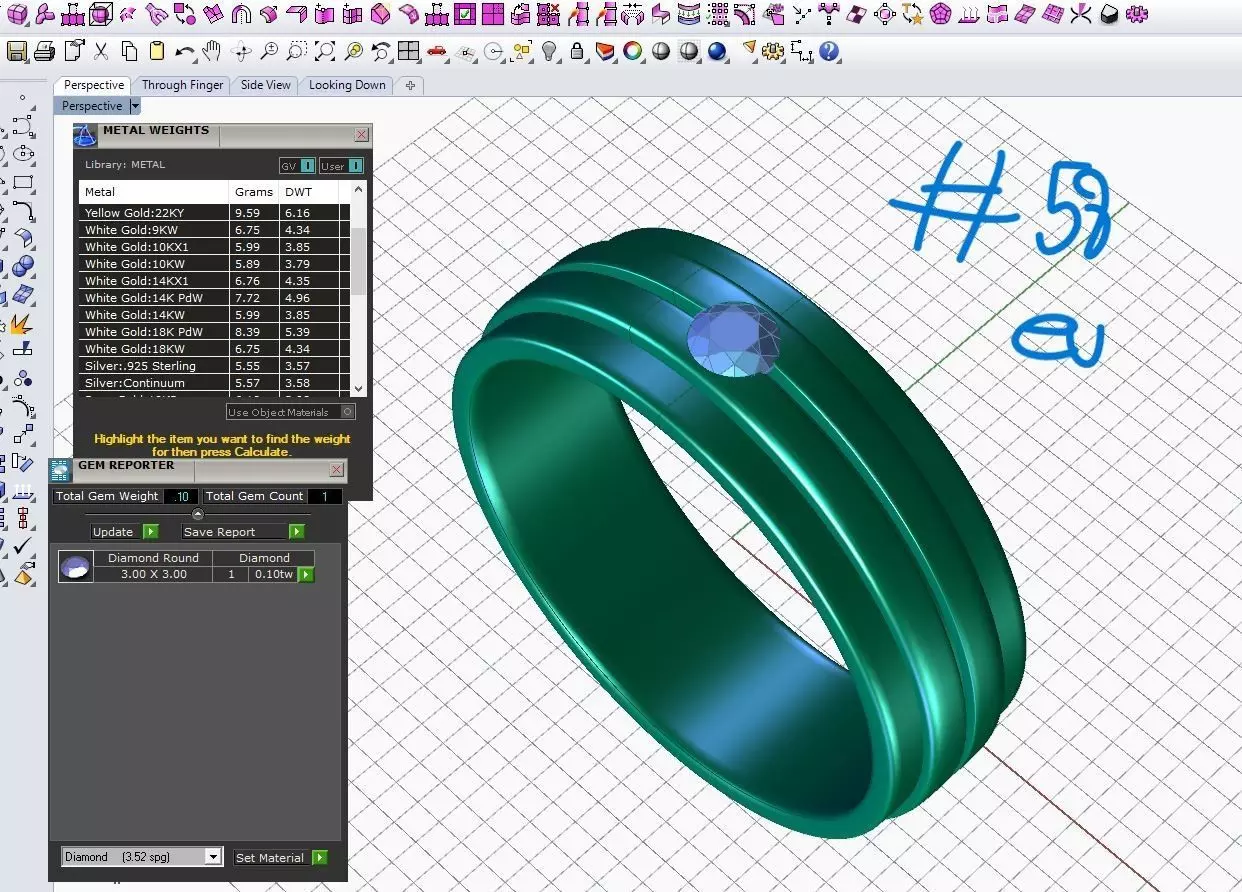The height and width of the screenshot is (892, 1242).
Task: Select the White Gold:18KW row
Action: tap(214, 349)
